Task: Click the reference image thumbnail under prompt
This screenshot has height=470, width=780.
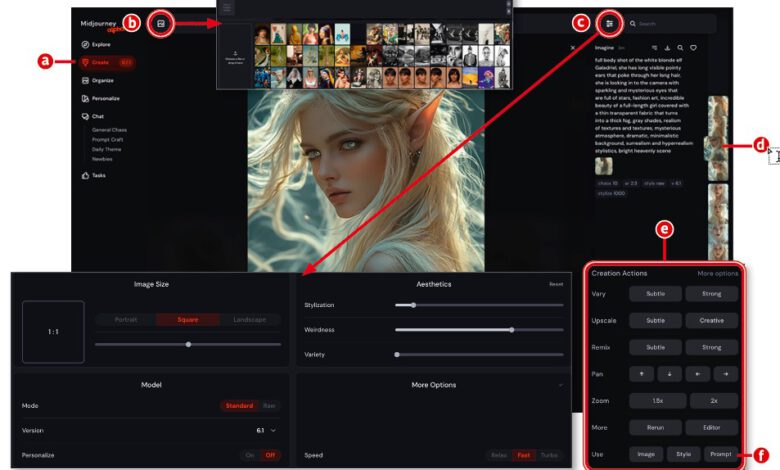Action: 604,166
